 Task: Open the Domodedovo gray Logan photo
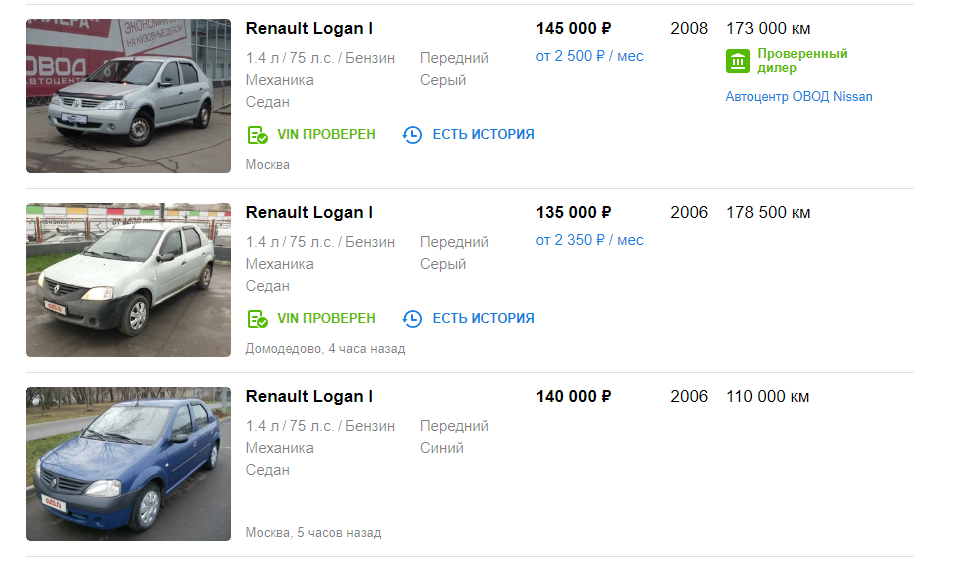pyautogui.click(x=128, y=280)
